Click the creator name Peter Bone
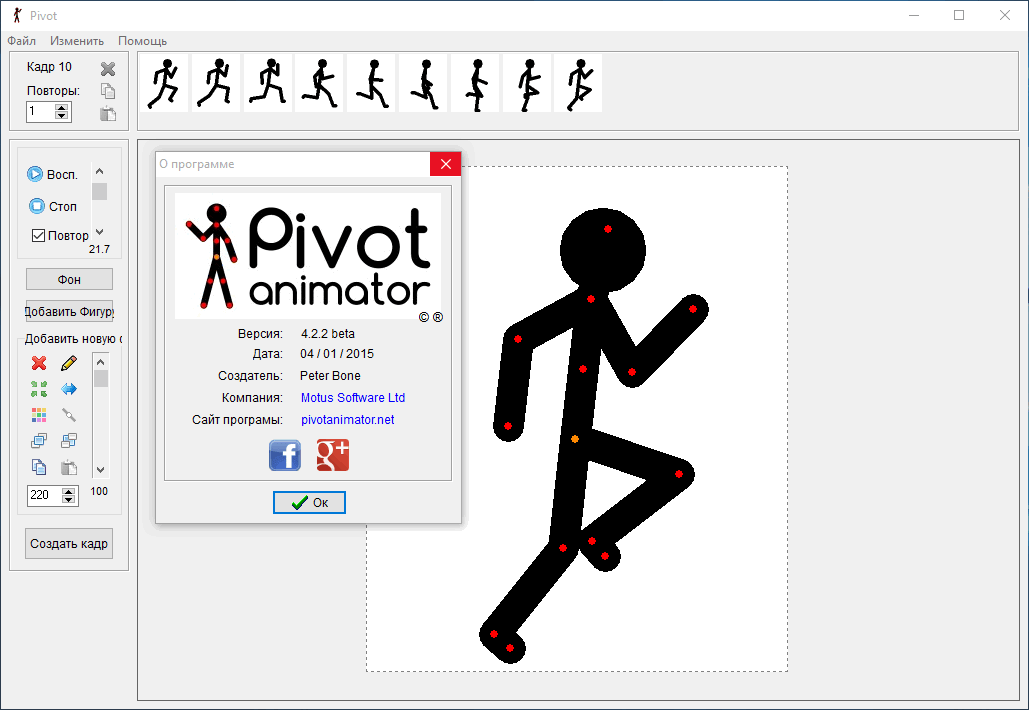Viewport: 1029px width, 710px height. click(x=330, y=376)
